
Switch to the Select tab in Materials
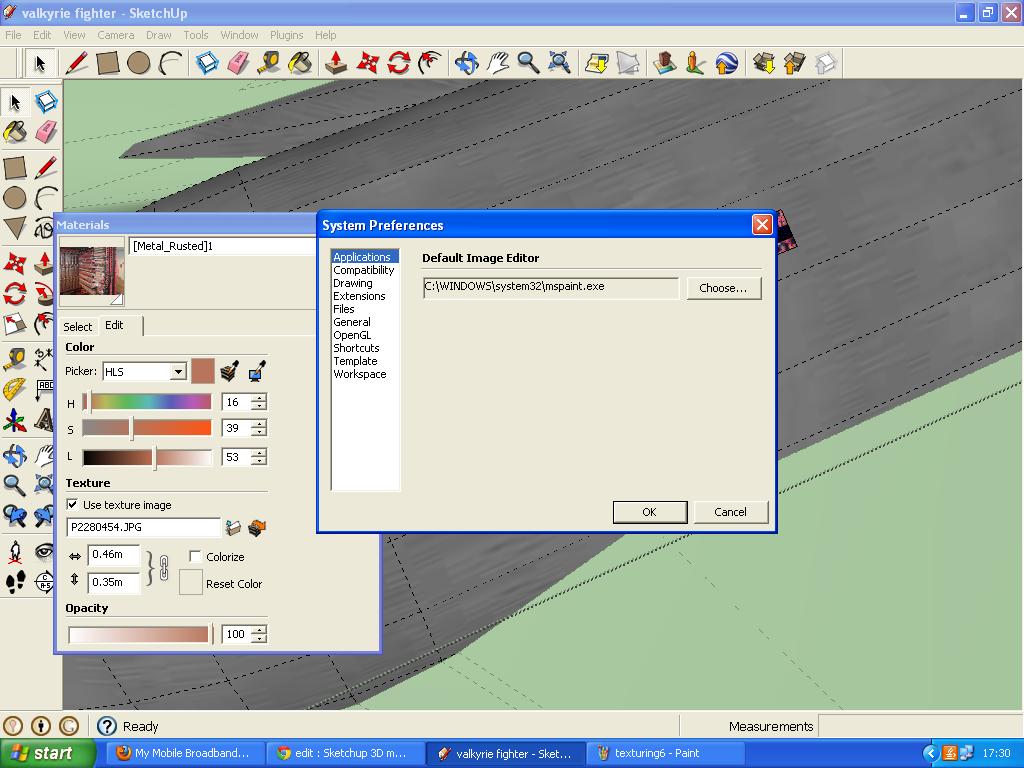[77, 325]
